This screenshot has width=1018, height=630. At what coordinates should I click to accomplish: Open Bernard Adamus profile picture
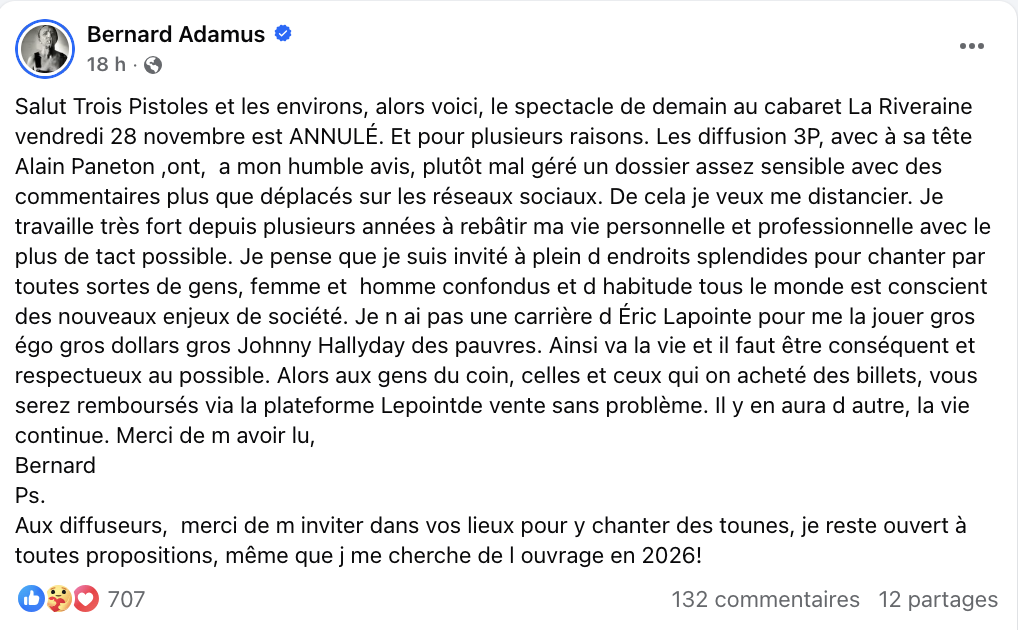pos(45,49)
